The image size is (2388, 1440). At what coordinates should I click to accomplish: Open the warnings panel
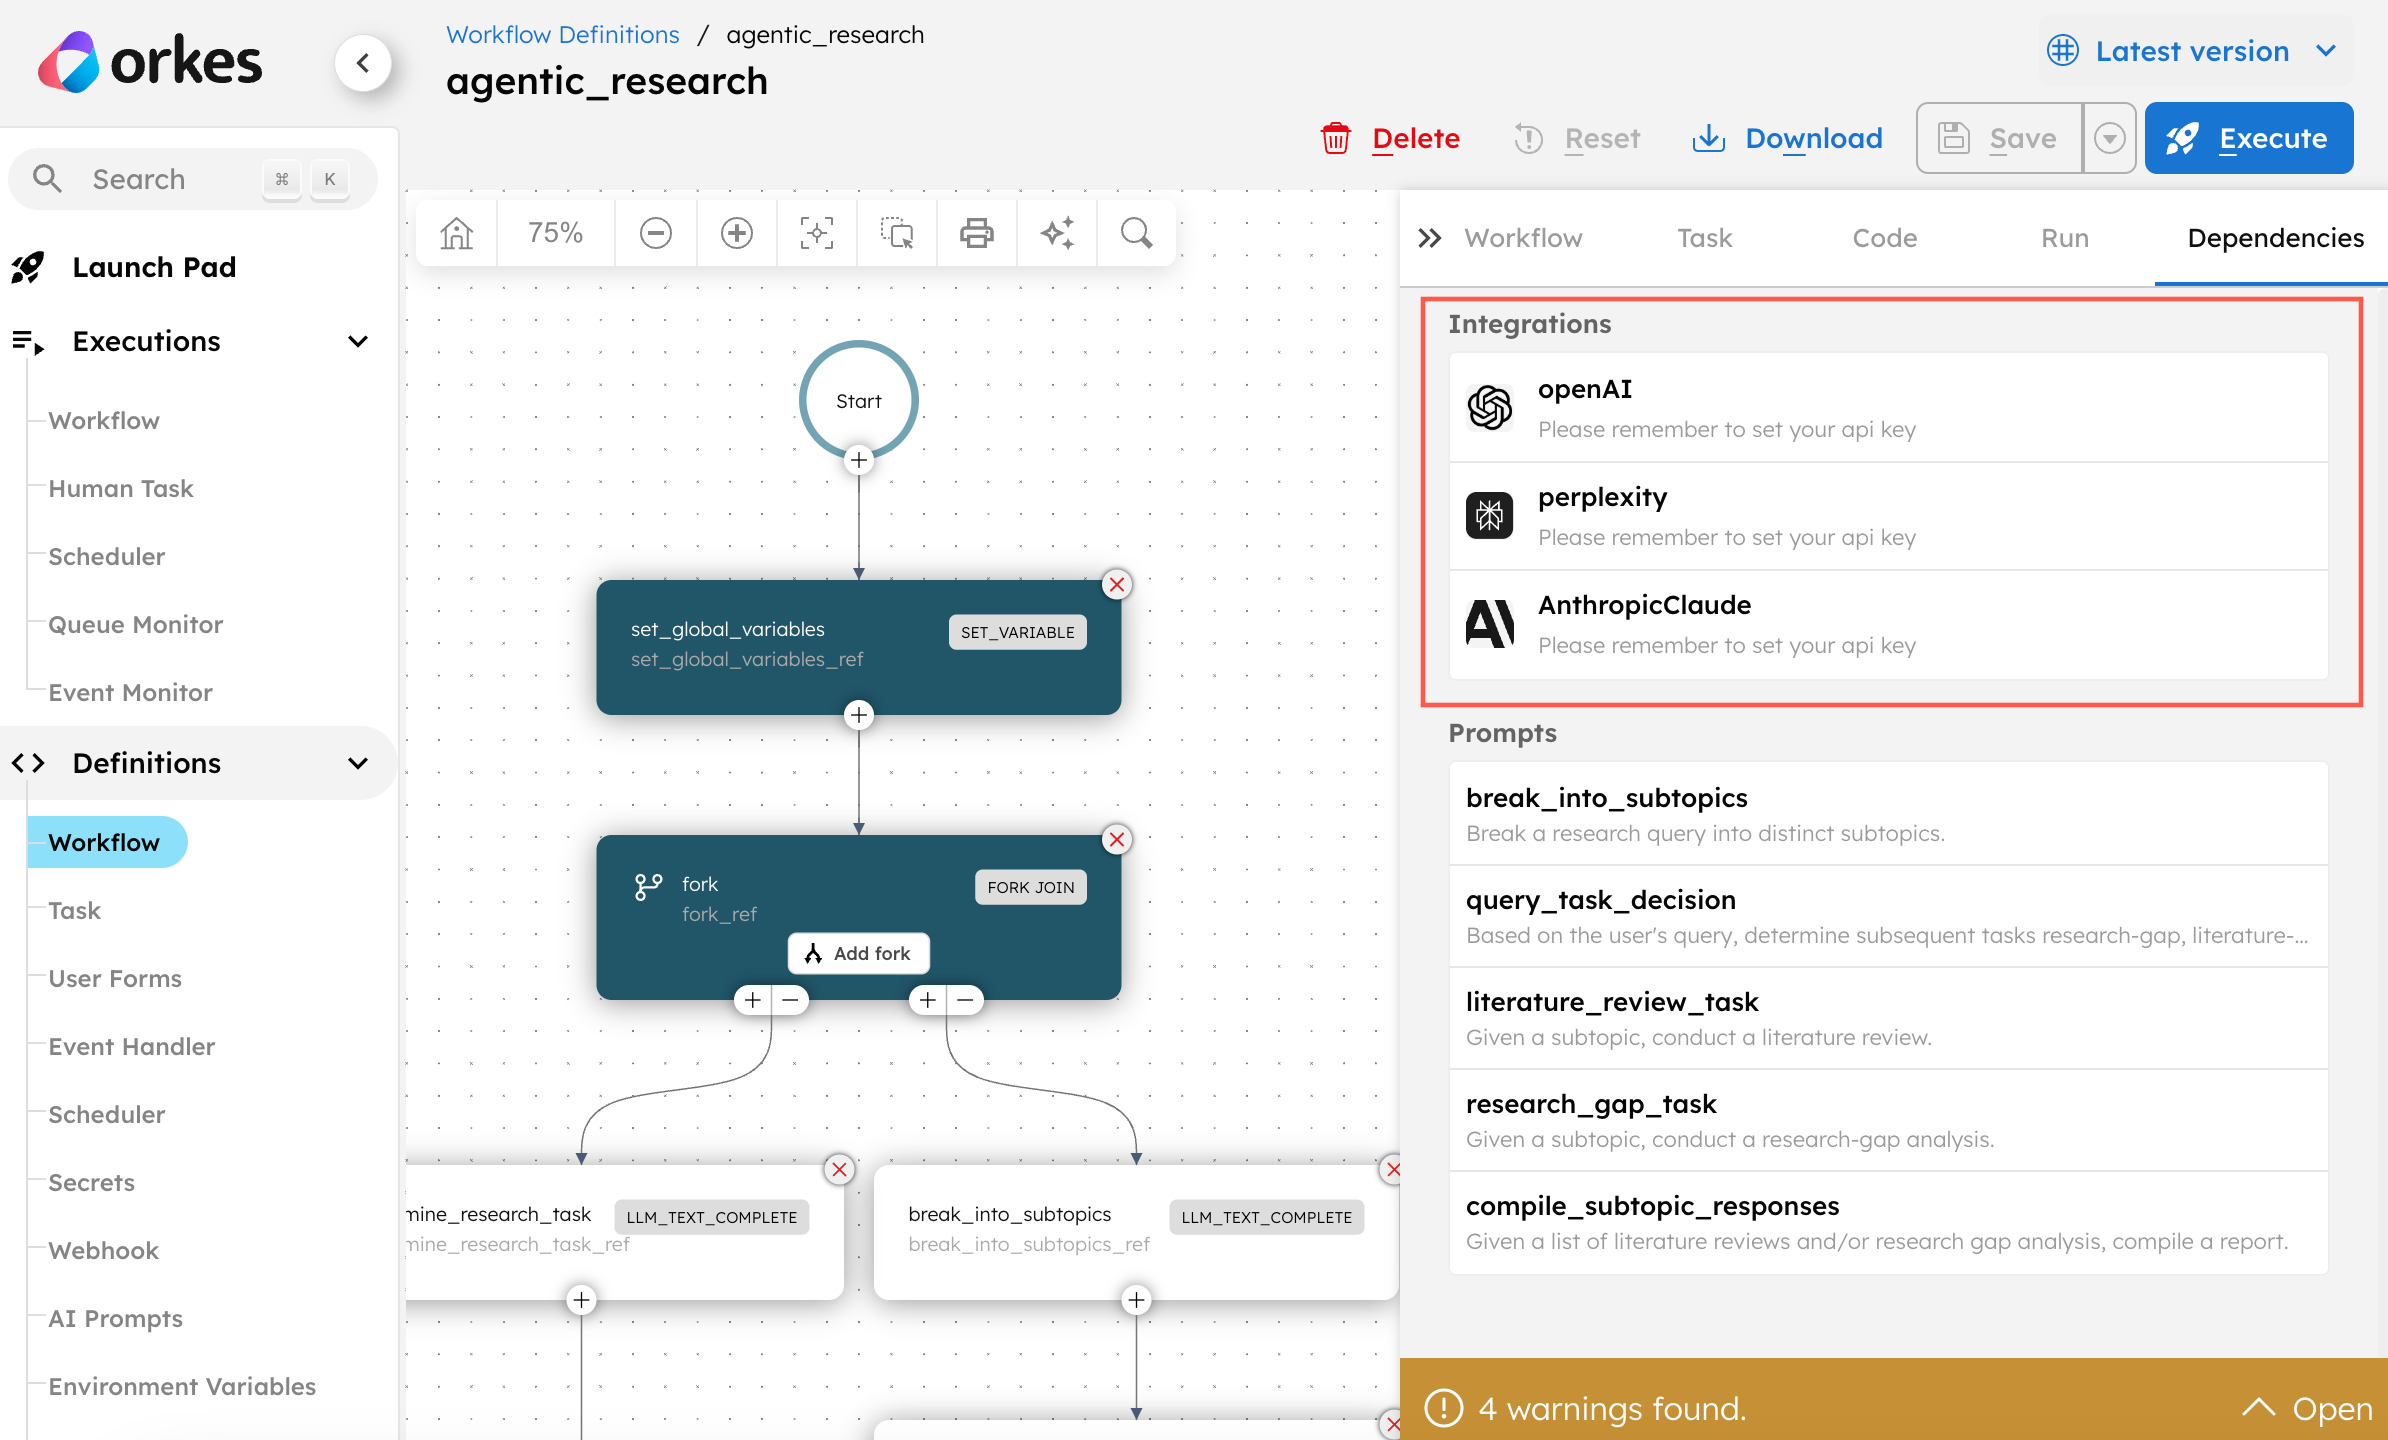click(2306, 1408)
